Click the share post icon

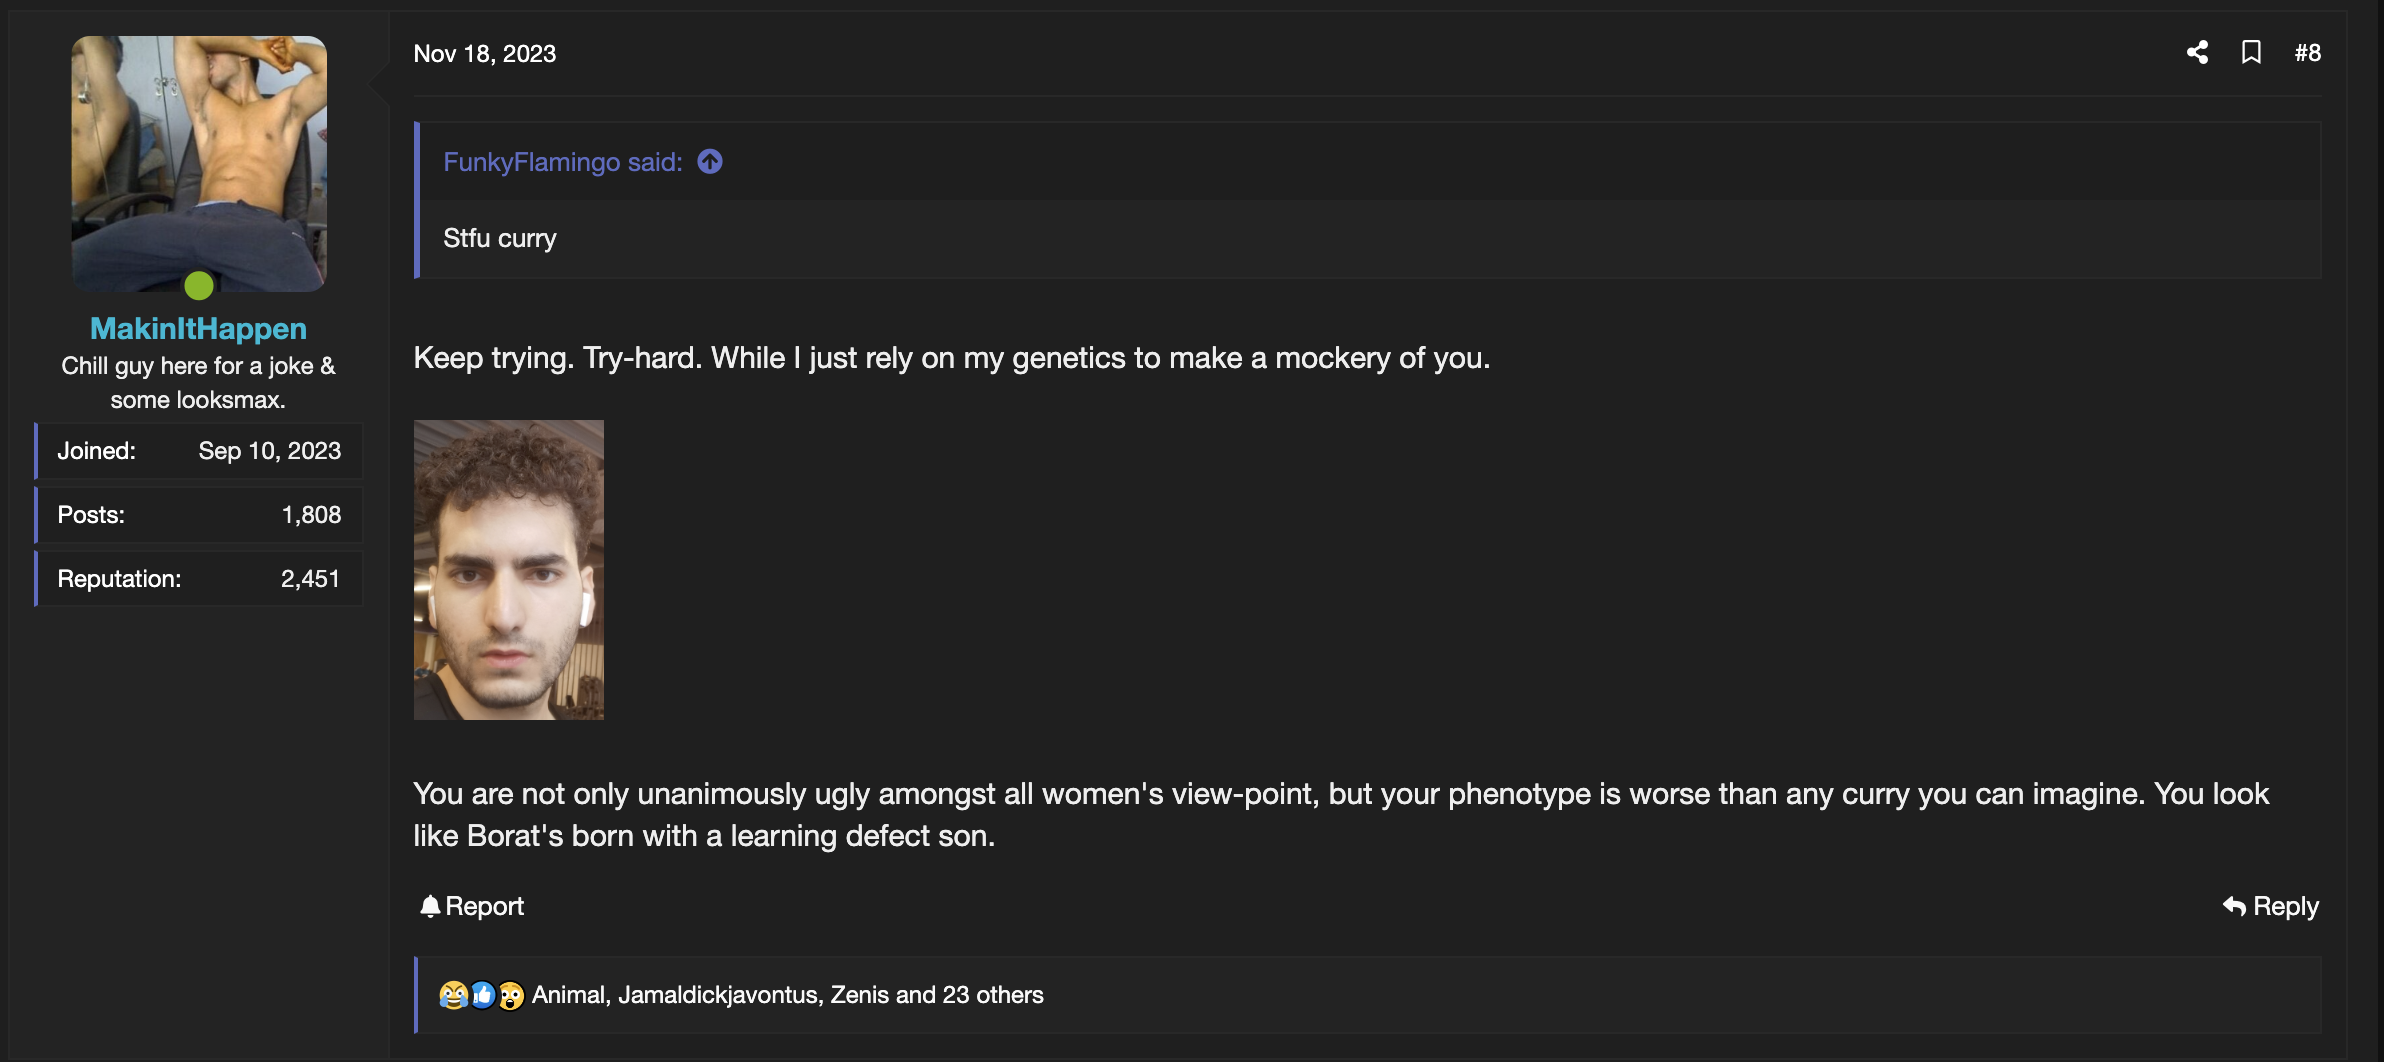pos(2197,53)
